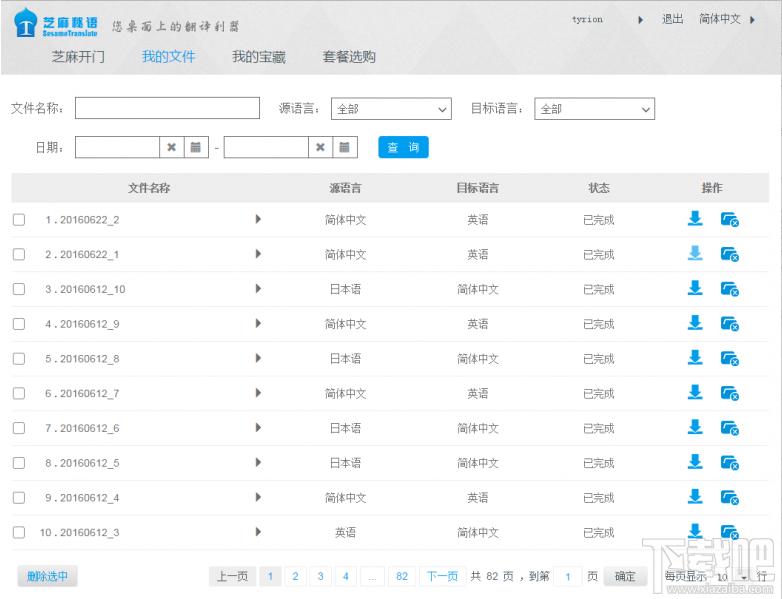Delete file 20160612_5 with folder icon
Viewport: 782px width, 599px height.
(730, 463)
